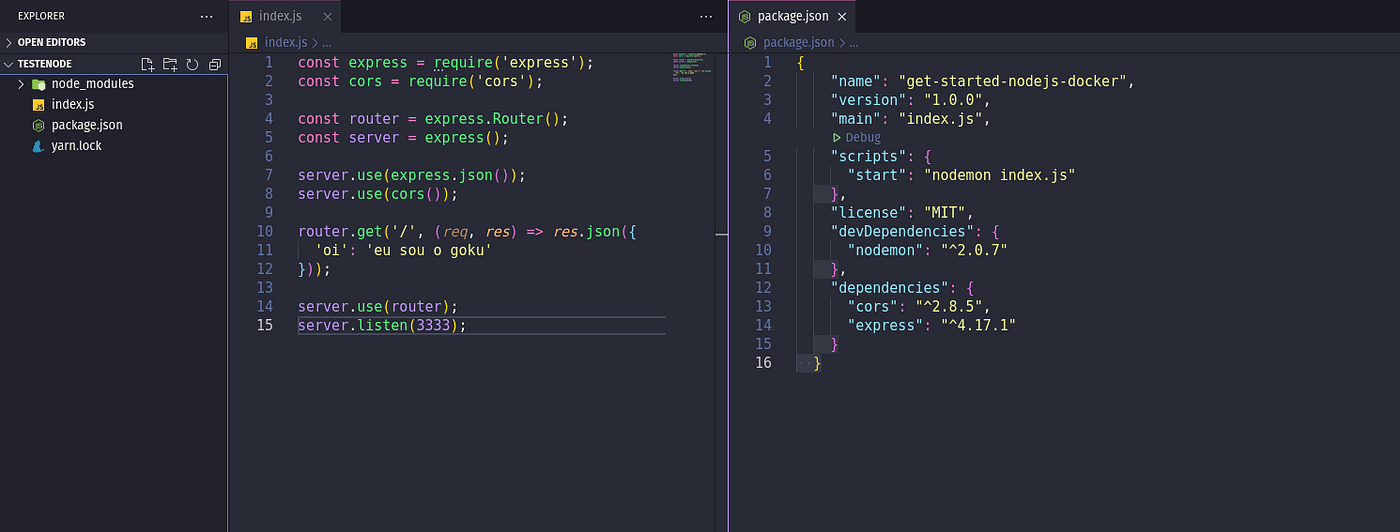Click the JS icon on index.js tab
Screen dimensions: 1400x532
(245, 17)
